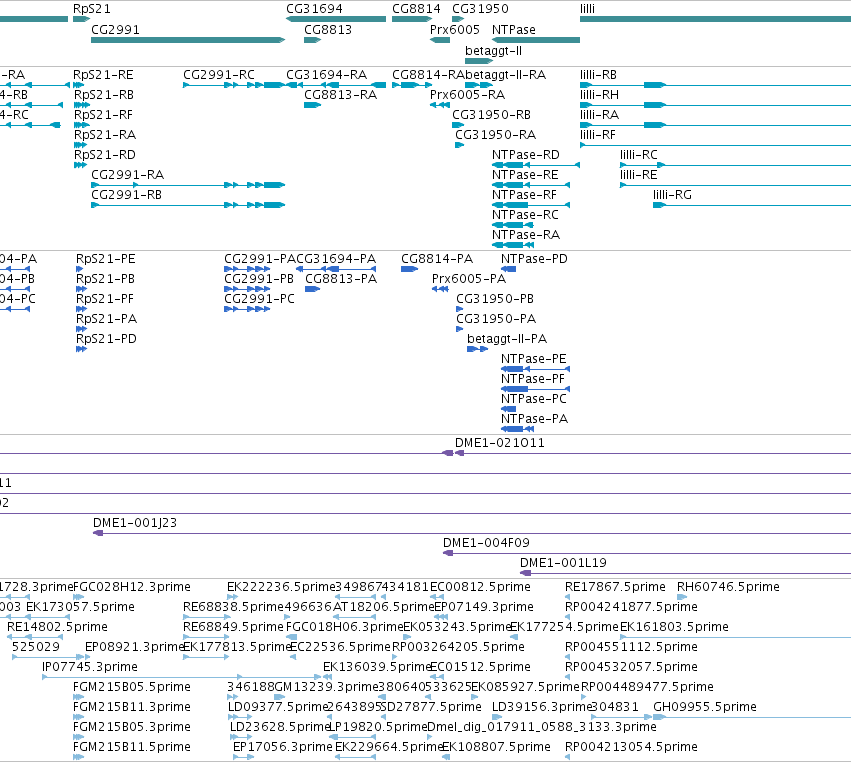Click EST FGC028H12.3prime
This screenshot has width=851, height=762.
coord(132,587)
